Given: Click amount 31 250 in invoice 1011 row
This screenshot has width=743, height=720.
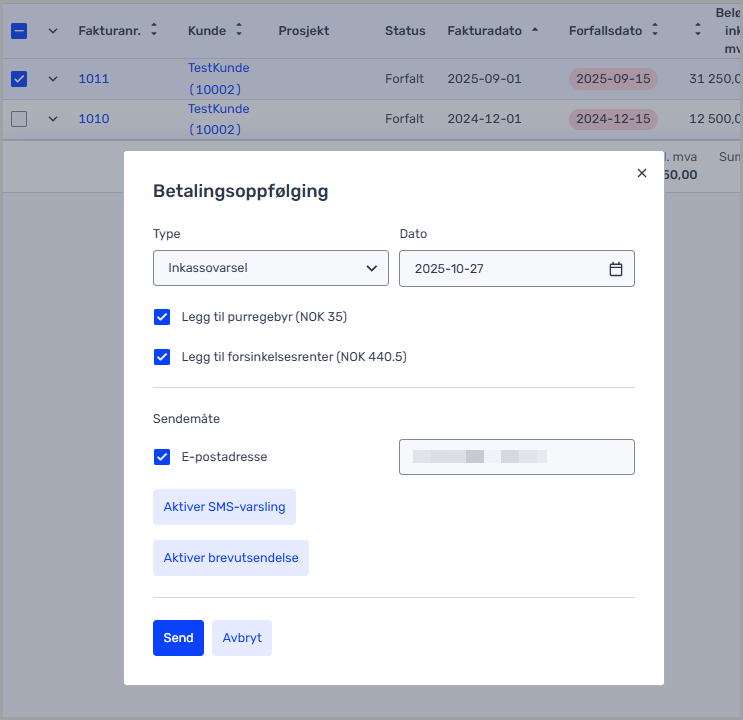Looking at the screenshot, I should [x=714, y=79].
